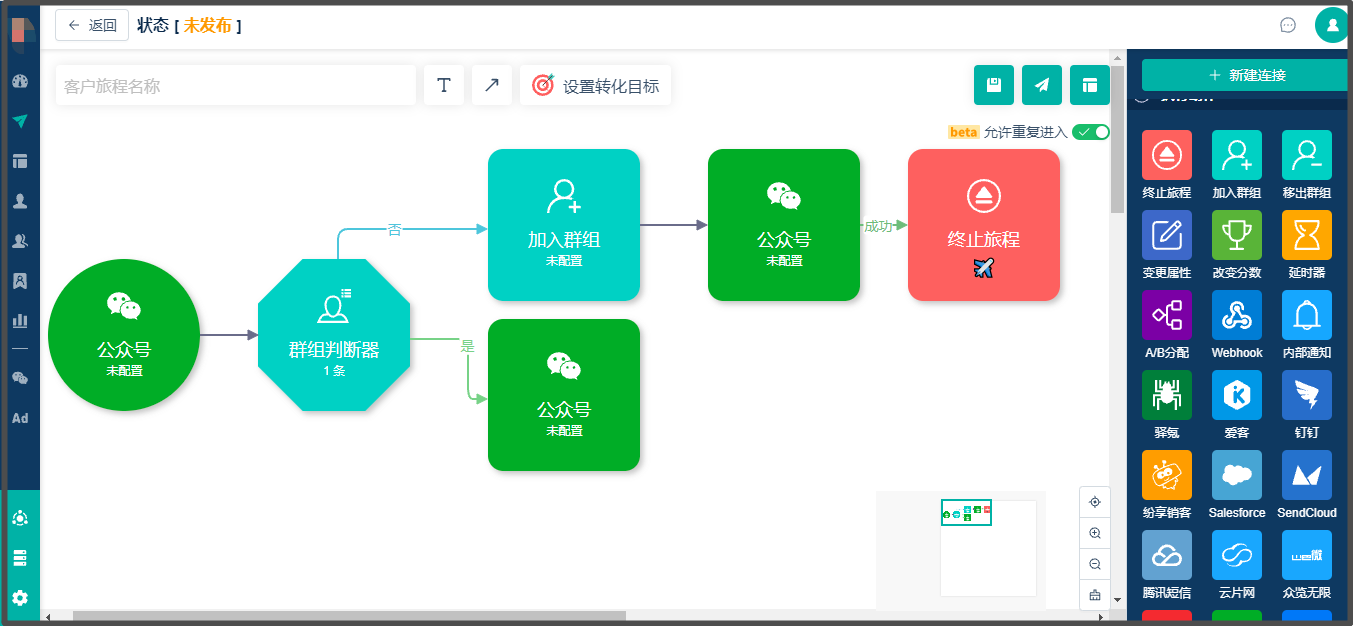Click the 未发布 status text
Image resolution: width=1353 pixels, height=626 pixels.
click(x=207, y=25)
